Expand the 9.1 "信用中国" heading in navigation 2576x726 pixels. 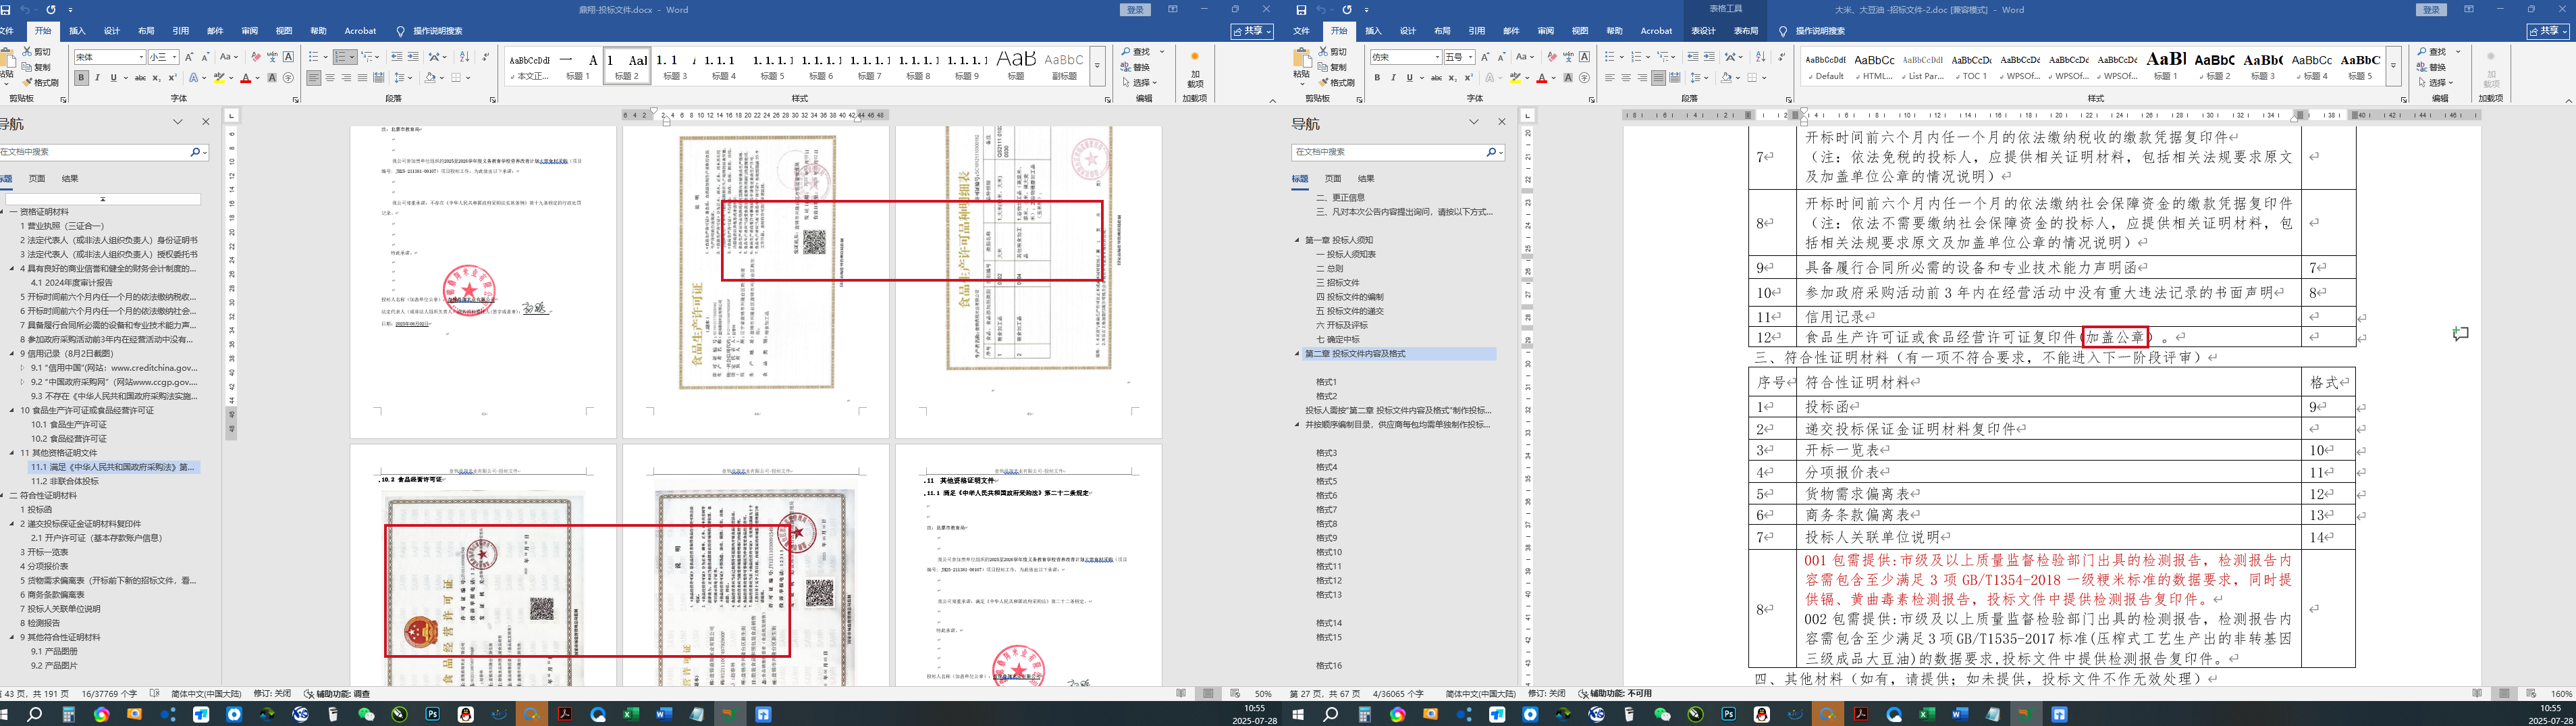coord(22,368)
